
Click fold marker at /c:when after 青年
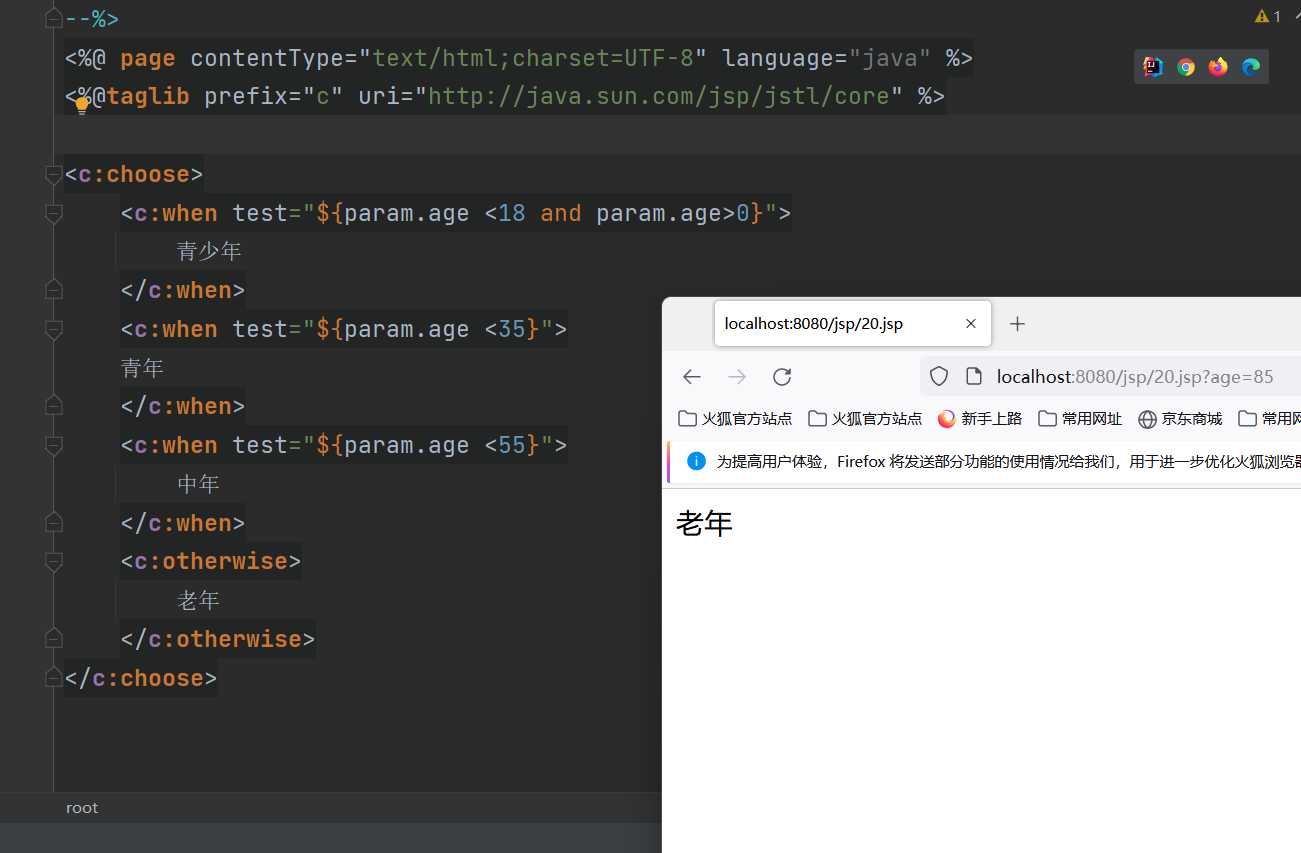point(53,406)
